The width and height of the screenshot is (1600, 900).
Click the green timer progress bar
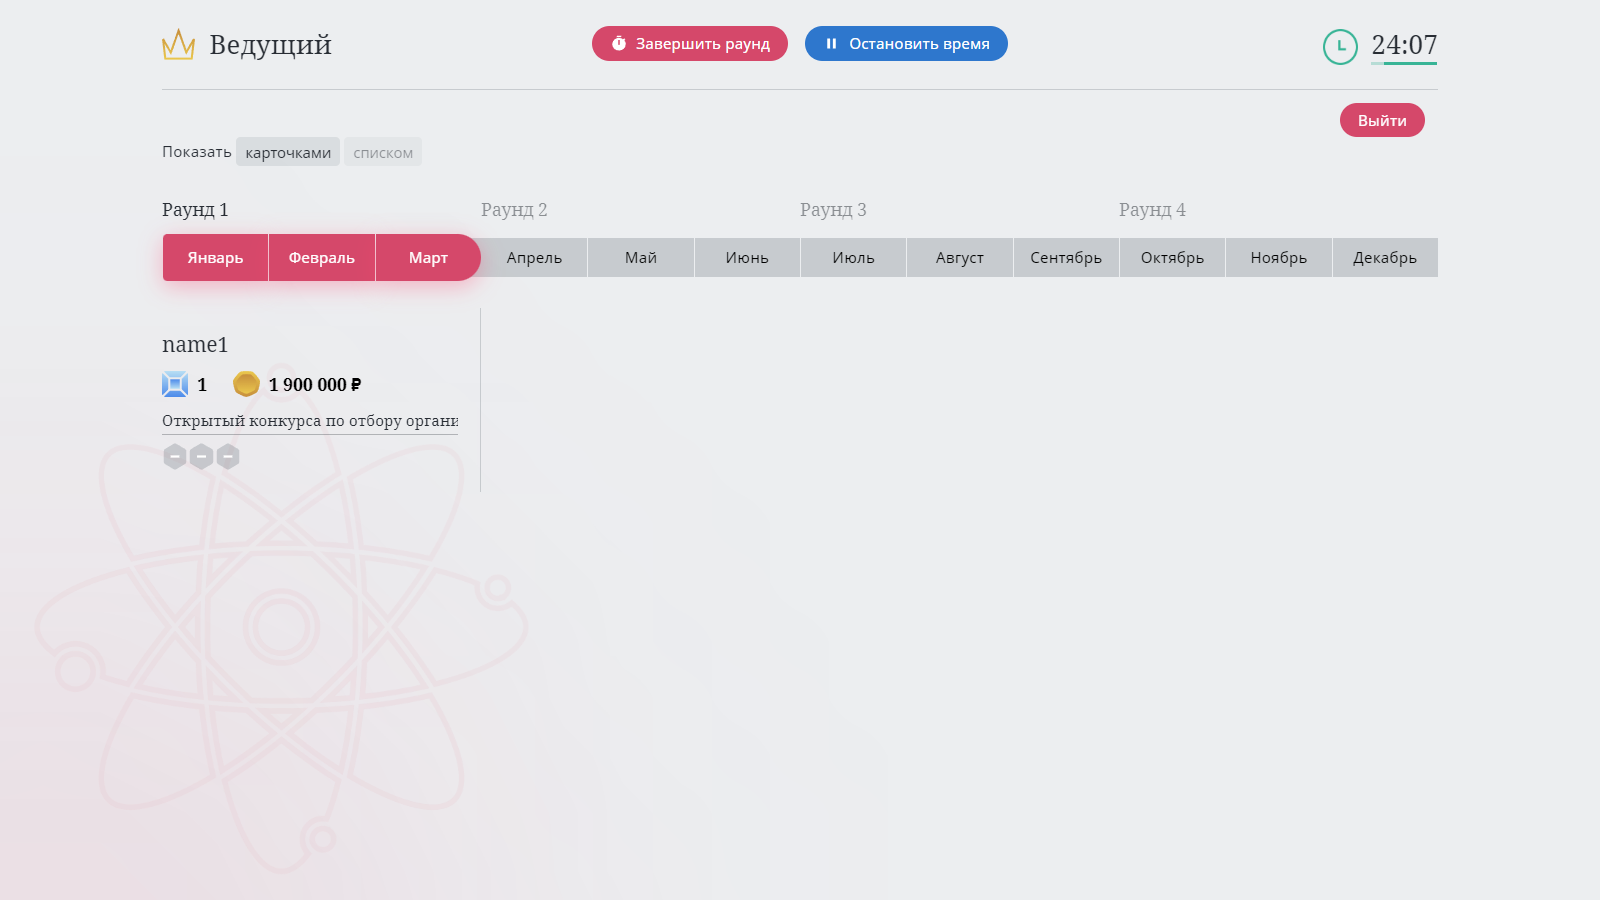pyautogui.click(x=1404, y=63)
